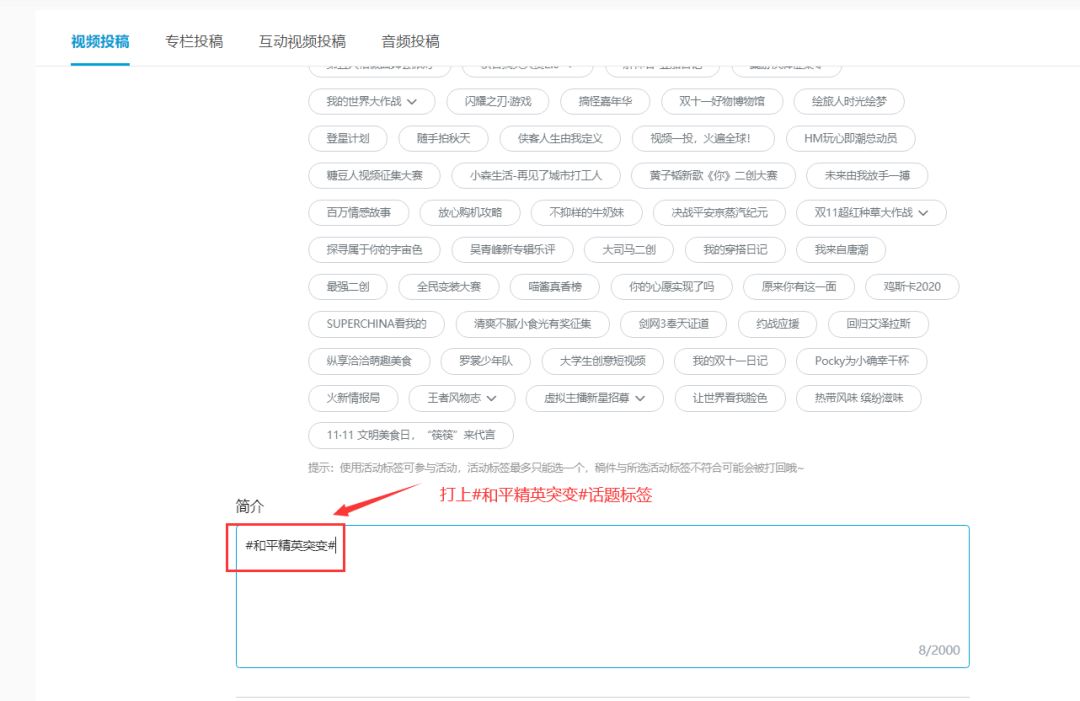Screen dimensions: 1080x701
Task: Open the 音频投稿 tab
Action: pyautogui.click(x=411, y=41)
